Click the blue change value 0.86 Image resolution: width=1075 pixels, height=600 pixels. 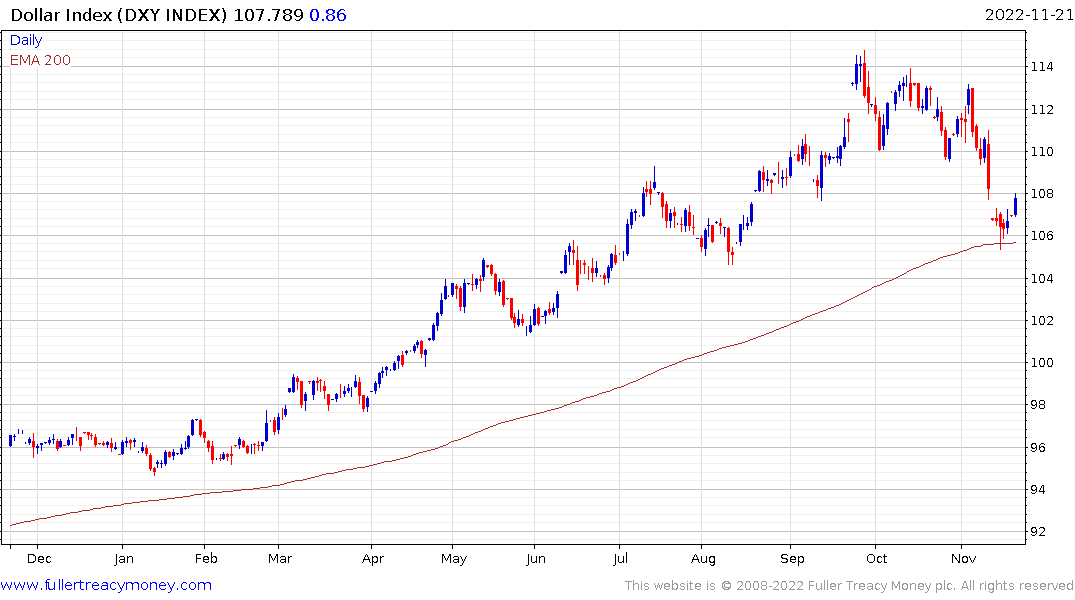click(328, 15)
